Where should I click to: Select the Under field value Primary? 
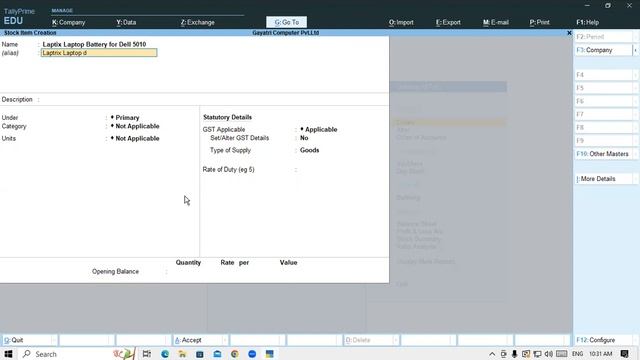coord(127,118)
